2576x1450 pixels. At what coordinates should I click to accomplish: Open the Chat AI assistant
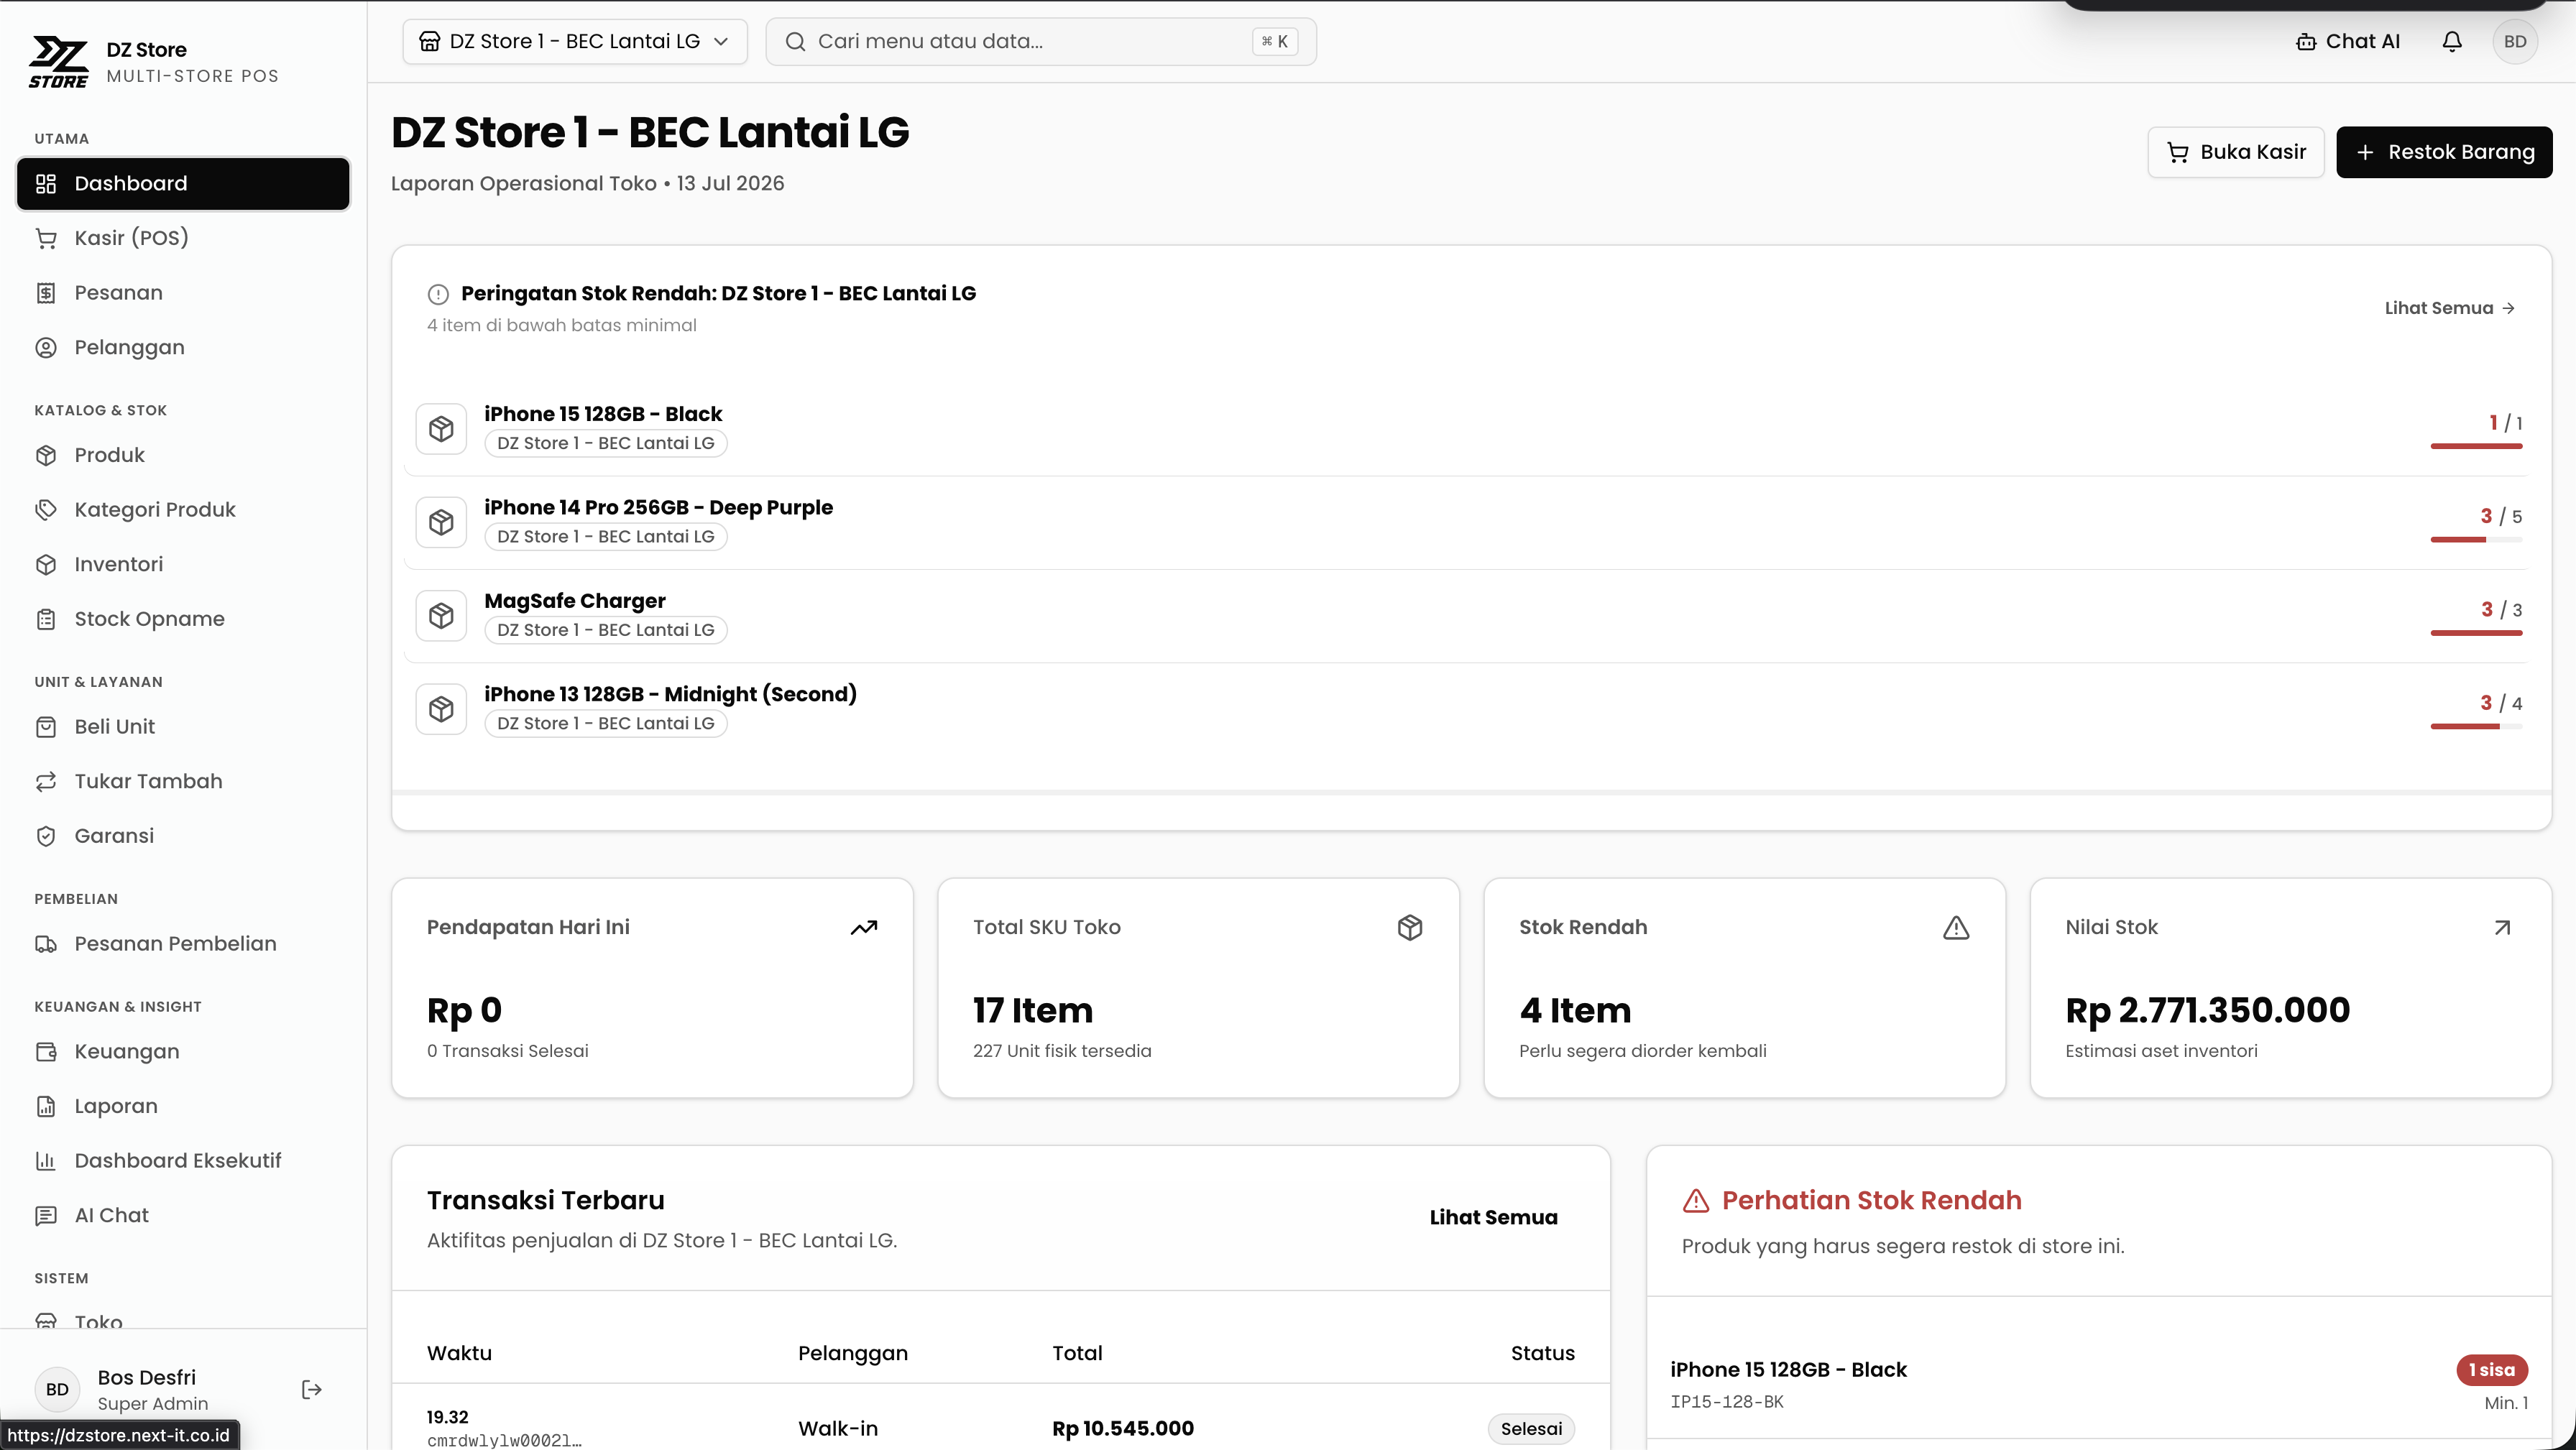click(x=2348, y=41)
